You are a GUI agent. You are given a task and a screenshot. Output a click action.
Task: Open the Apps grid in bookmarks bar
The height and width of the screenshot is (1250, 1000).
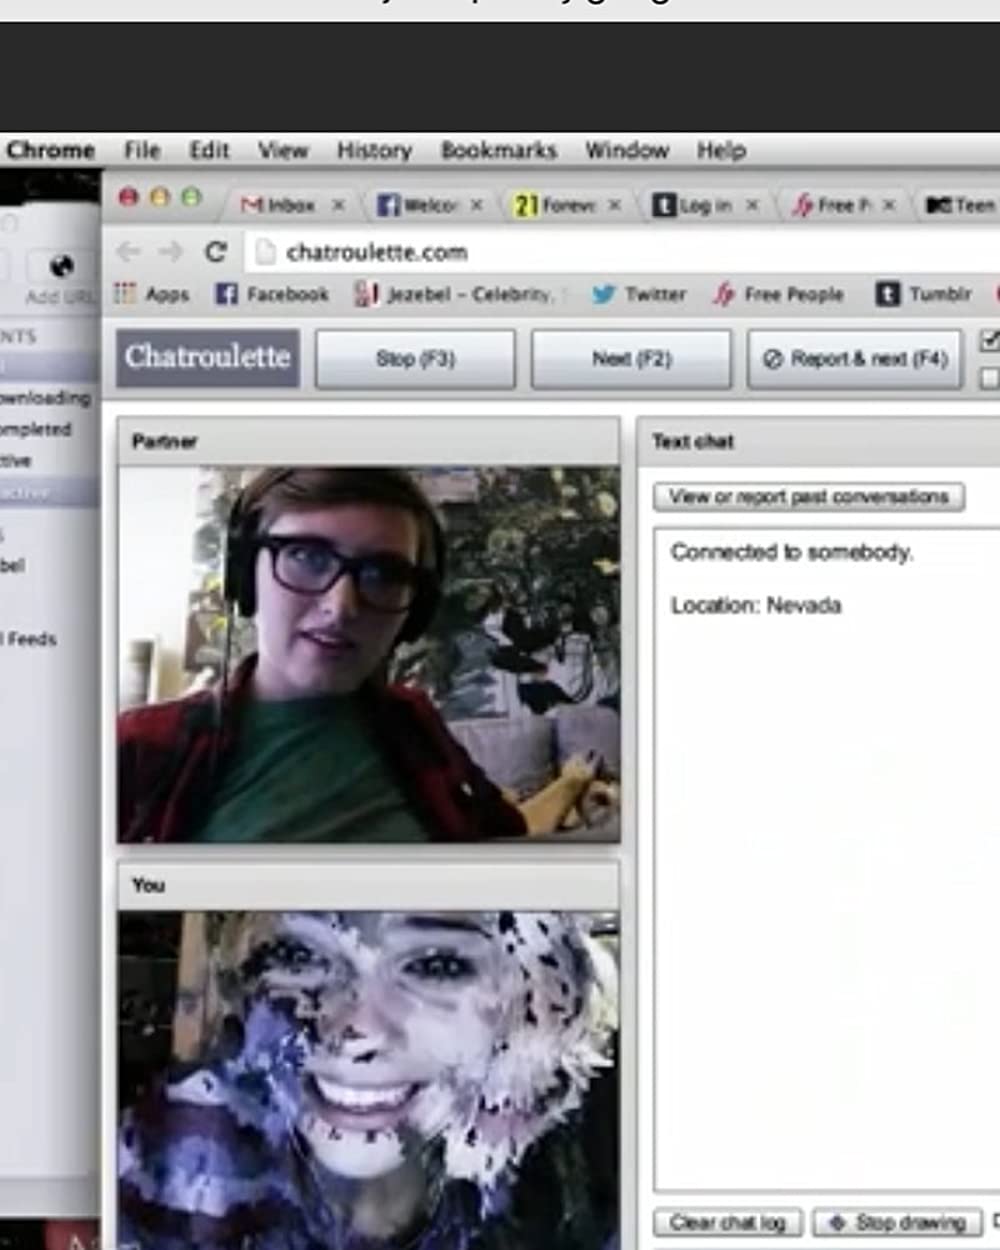point(151,294)
